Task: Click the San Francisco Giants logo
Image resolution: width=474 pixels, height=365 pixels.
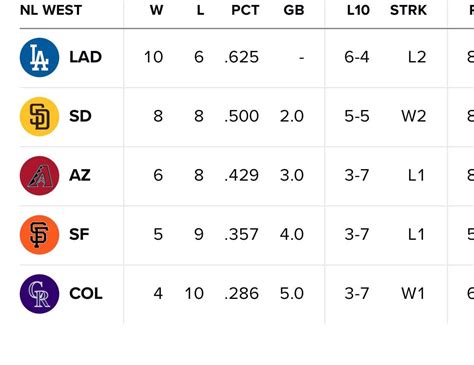Action: point(39,235)
